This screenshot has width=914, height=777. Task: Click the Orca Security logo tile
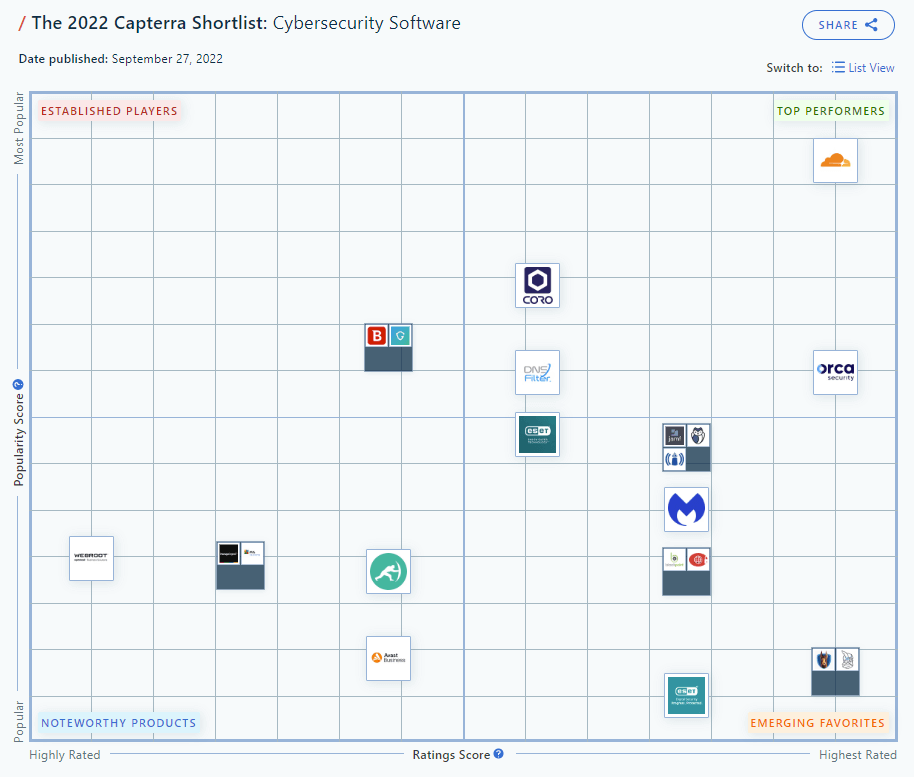coord(835,372)
